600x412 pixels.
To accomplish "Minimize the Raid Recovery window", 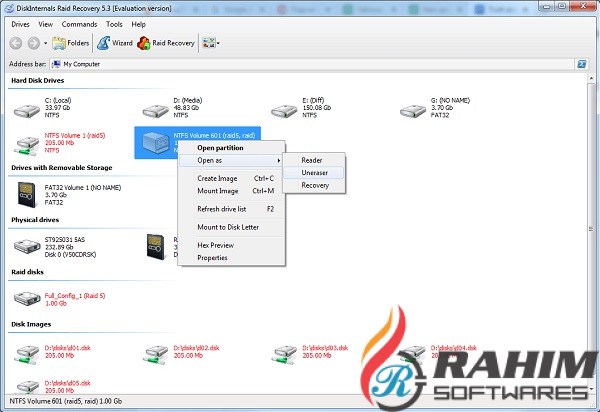I will coord(546,7).
